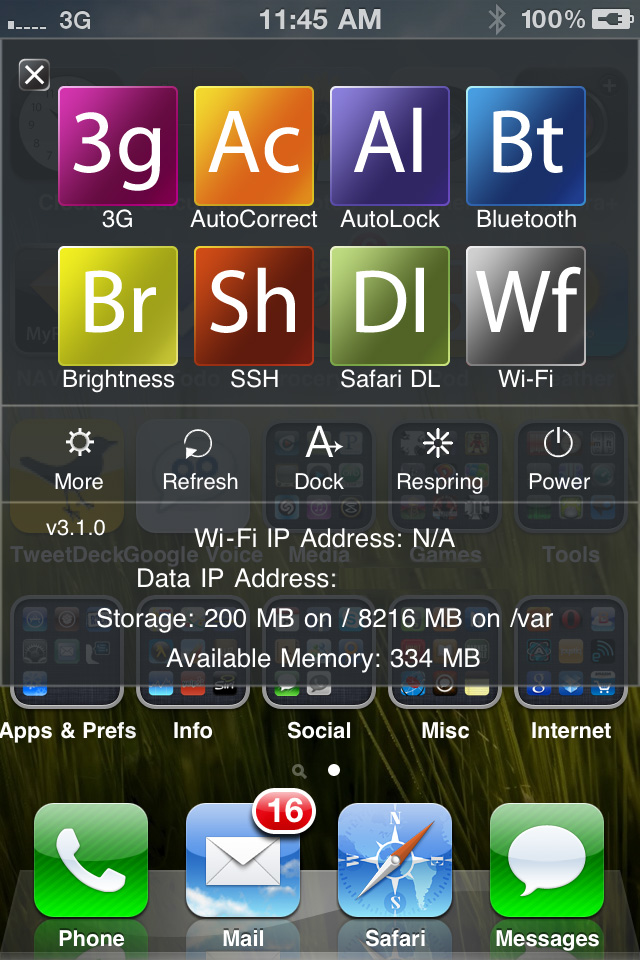Tap the v3.1.0 version label
Image resolution: width=640 pixels, height=960 pixels.
point(75,528)
